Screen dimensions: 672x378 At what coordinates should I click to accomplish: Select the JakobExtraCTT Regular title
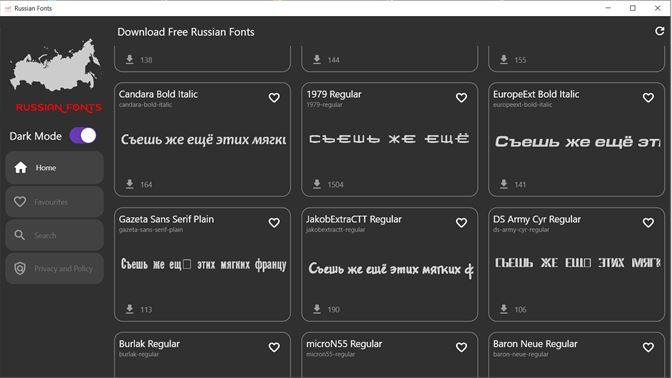tap(354, 219)
